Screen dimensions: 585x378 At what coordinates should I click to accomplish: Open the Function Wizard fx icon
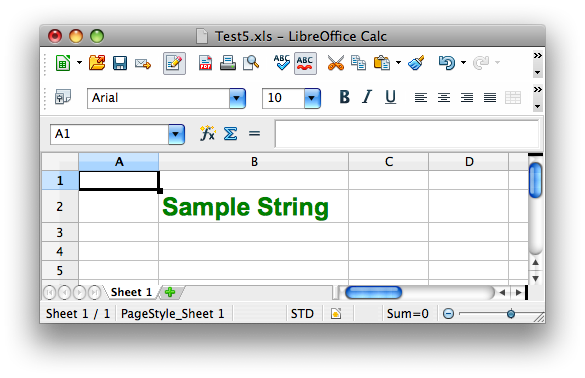click(207, 133)
